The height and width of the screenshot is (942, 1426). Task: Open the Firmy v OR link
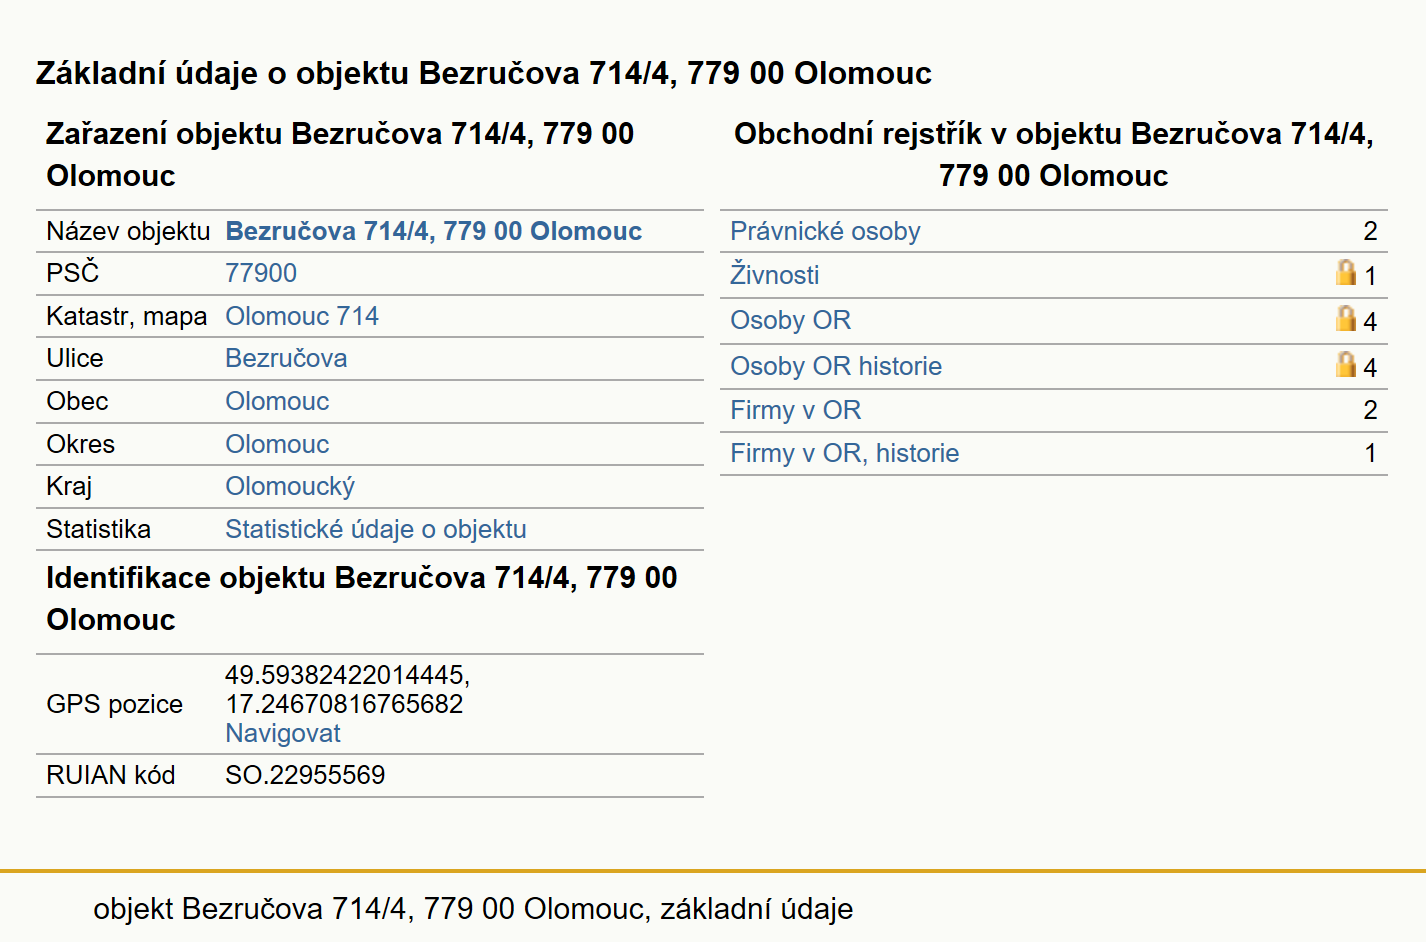796,410
